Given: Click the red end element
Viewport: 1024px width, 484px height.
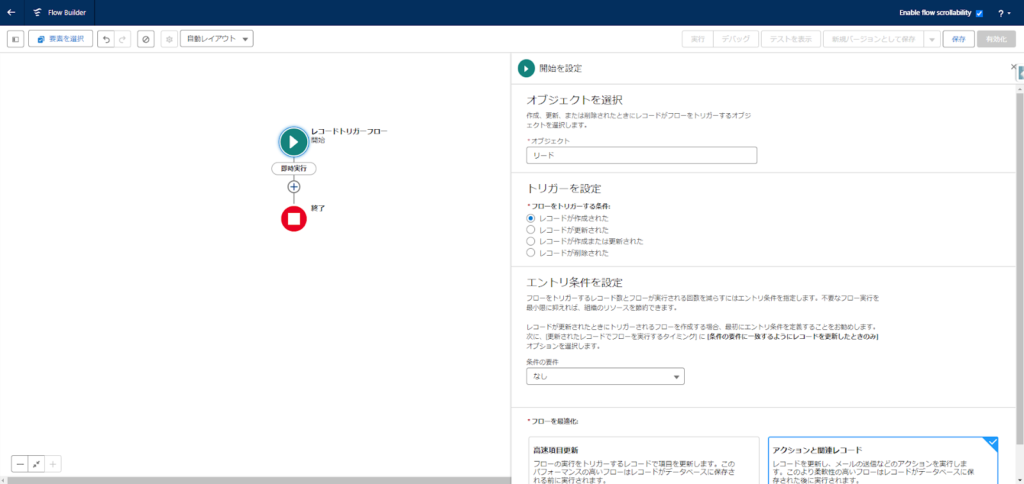Looking at the screenshot, I should pos(293,218).
